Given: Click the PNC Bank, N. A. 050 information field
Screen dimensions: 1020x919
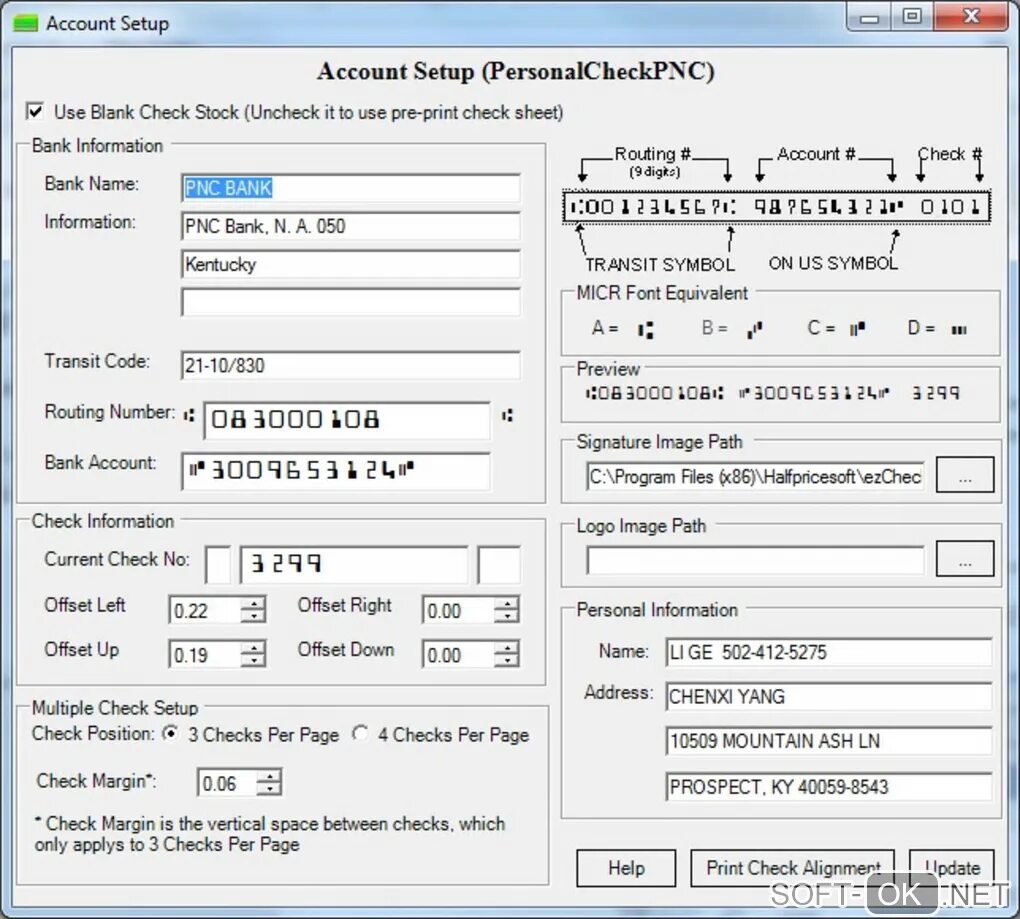Looking at the screenshot, I should click(351, 226).
